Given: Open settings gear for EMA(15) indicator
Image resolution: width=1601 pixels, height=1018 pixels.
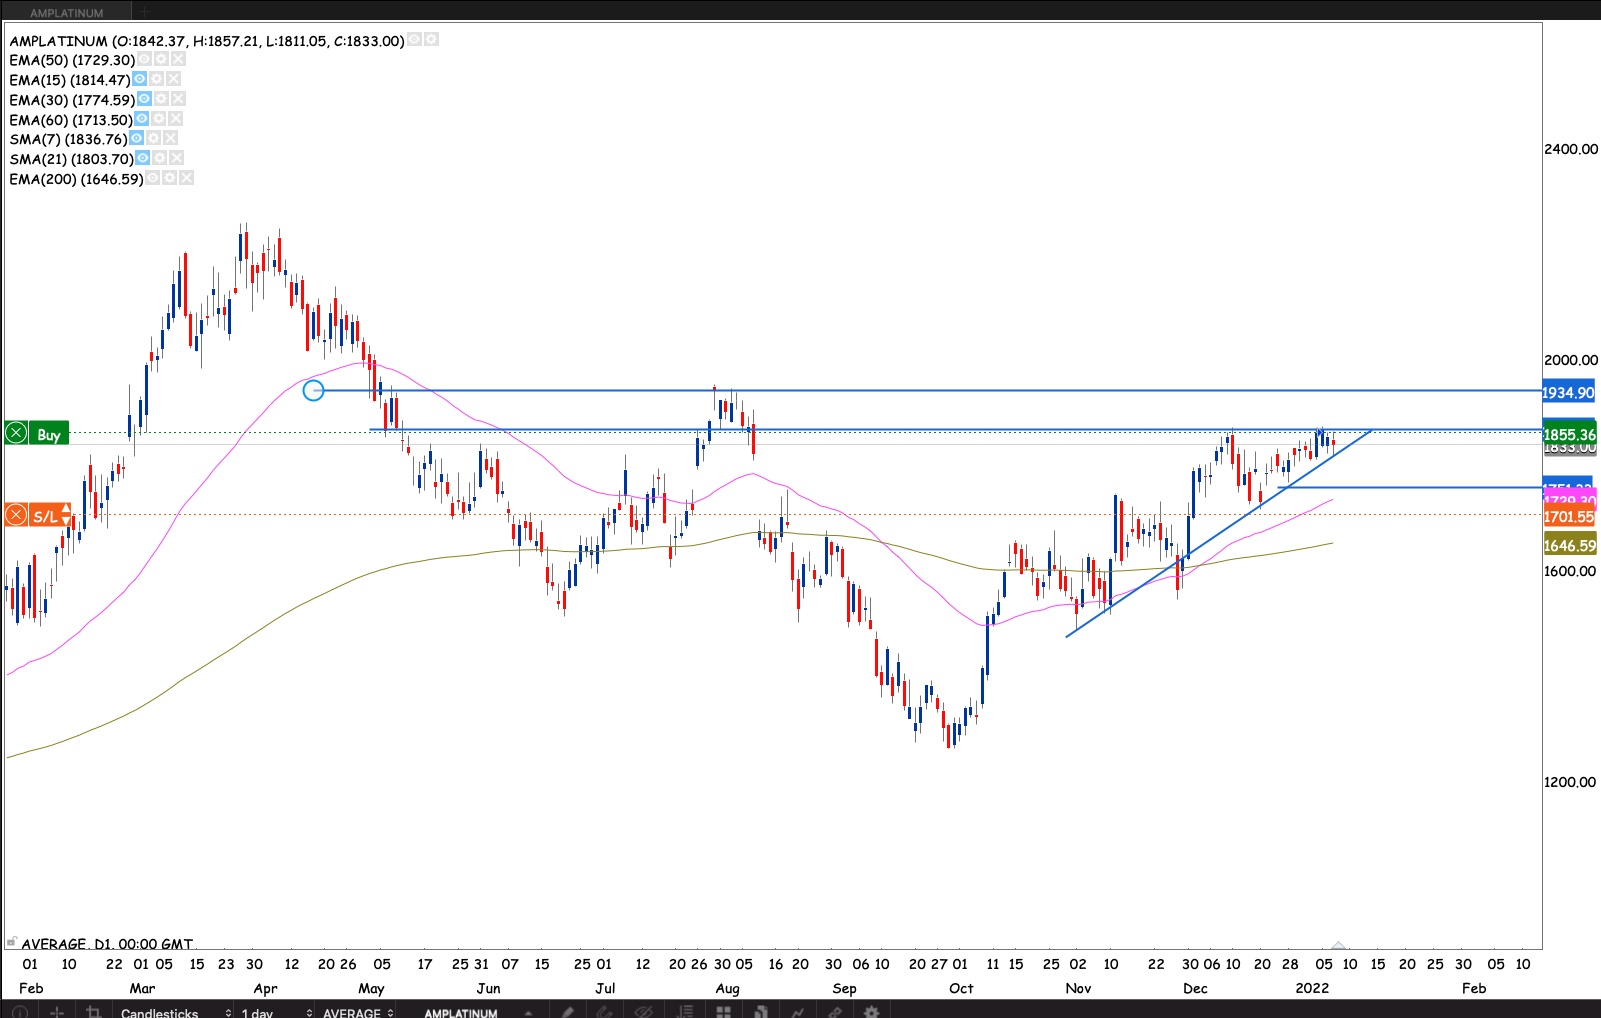Looking at the screenshot, I should pos(157,79).
